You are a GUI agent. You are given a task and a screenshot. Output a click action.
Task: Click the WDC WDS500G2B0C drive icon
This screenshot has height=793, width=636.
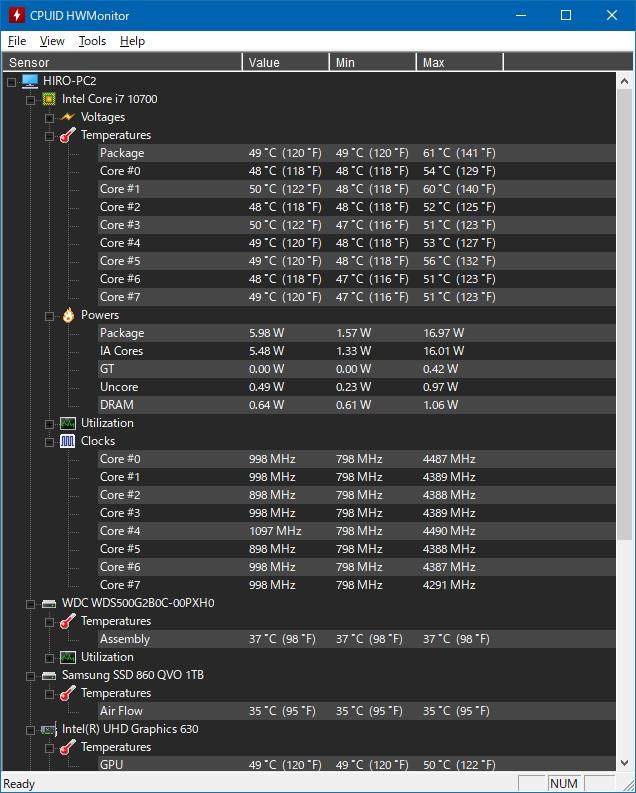pos(49,603)
